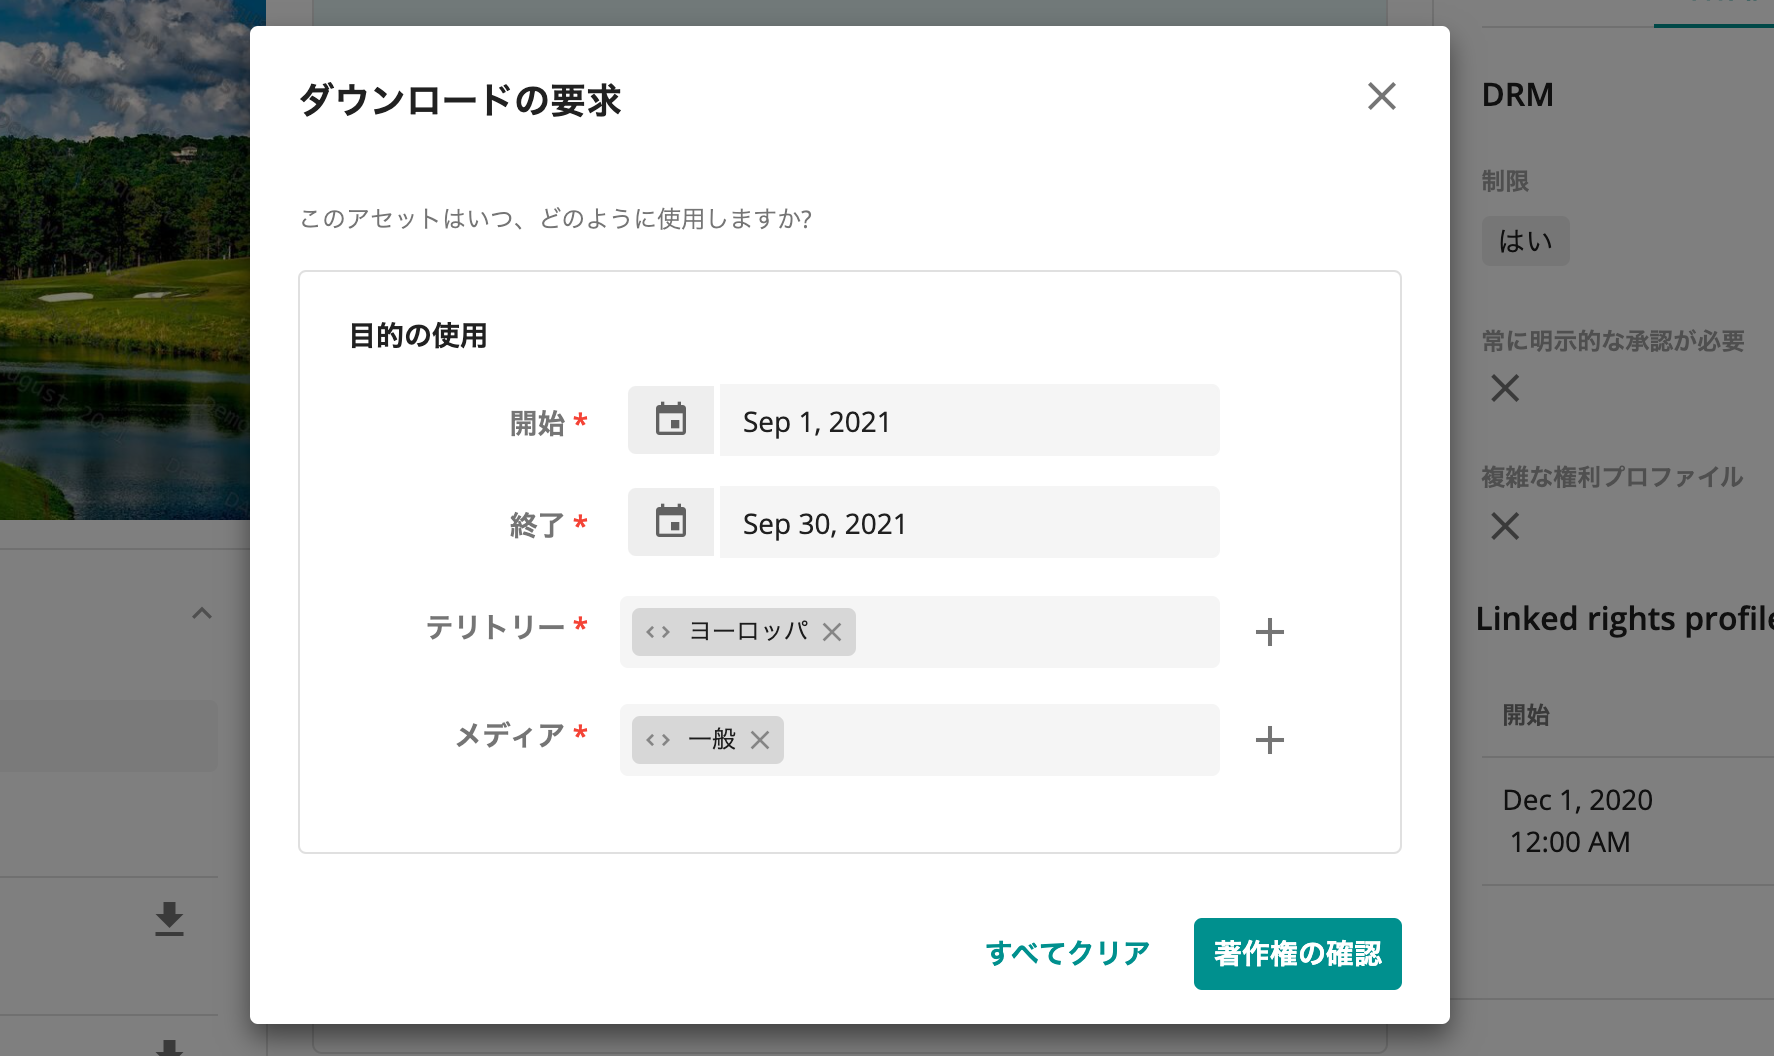Click the はい restriction badge under DRM
Image resolution: width=1774 pixels, height=1056 pixels.
pyautogui.click(x=1525, y=241)
